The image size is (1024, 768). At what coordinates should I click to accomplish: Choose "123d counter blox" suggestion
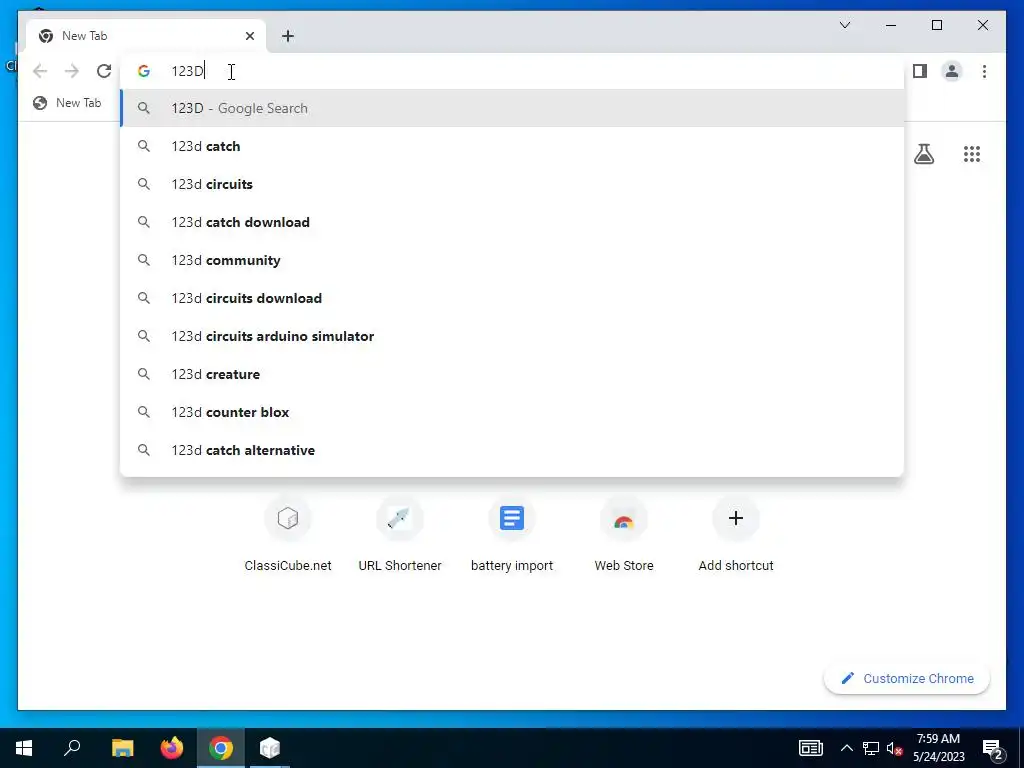[x=513, y=412]
